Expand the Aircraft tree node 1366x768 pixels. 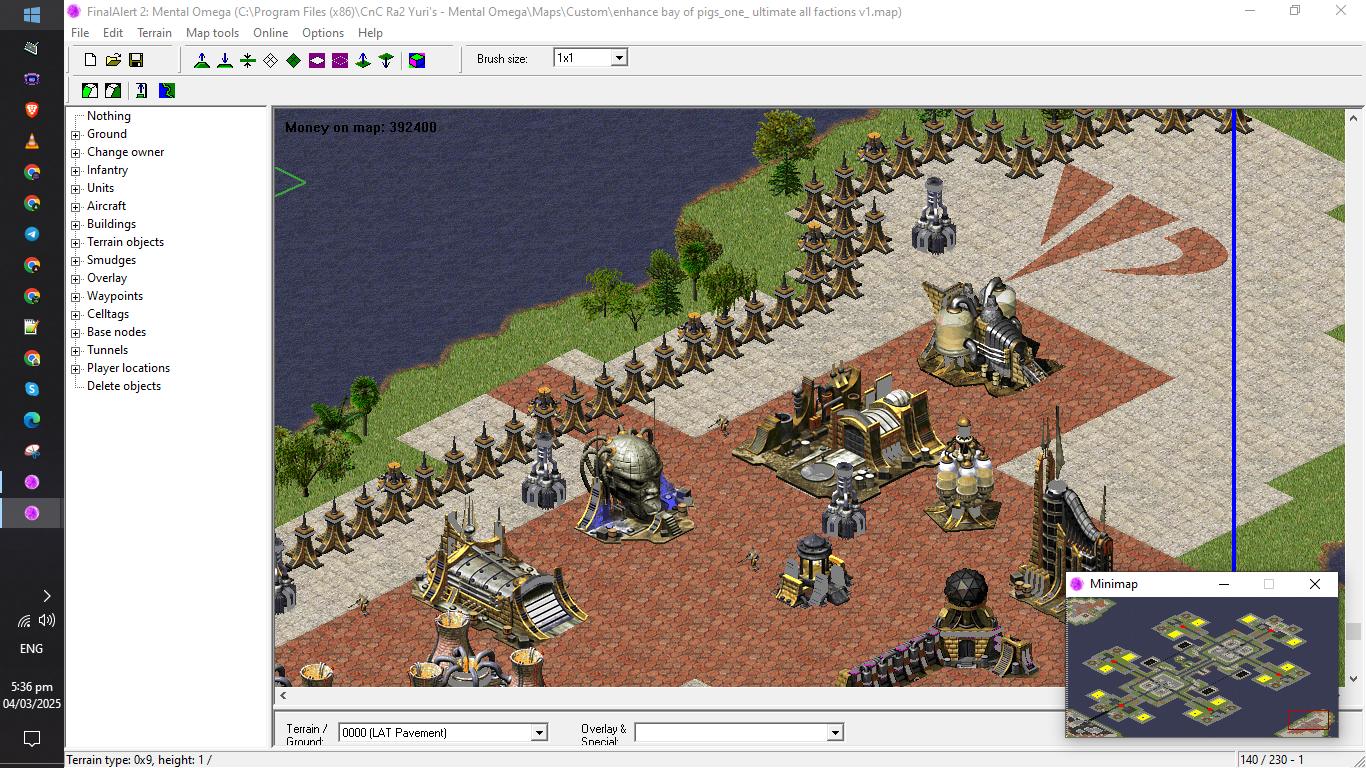tap(76, 206)
